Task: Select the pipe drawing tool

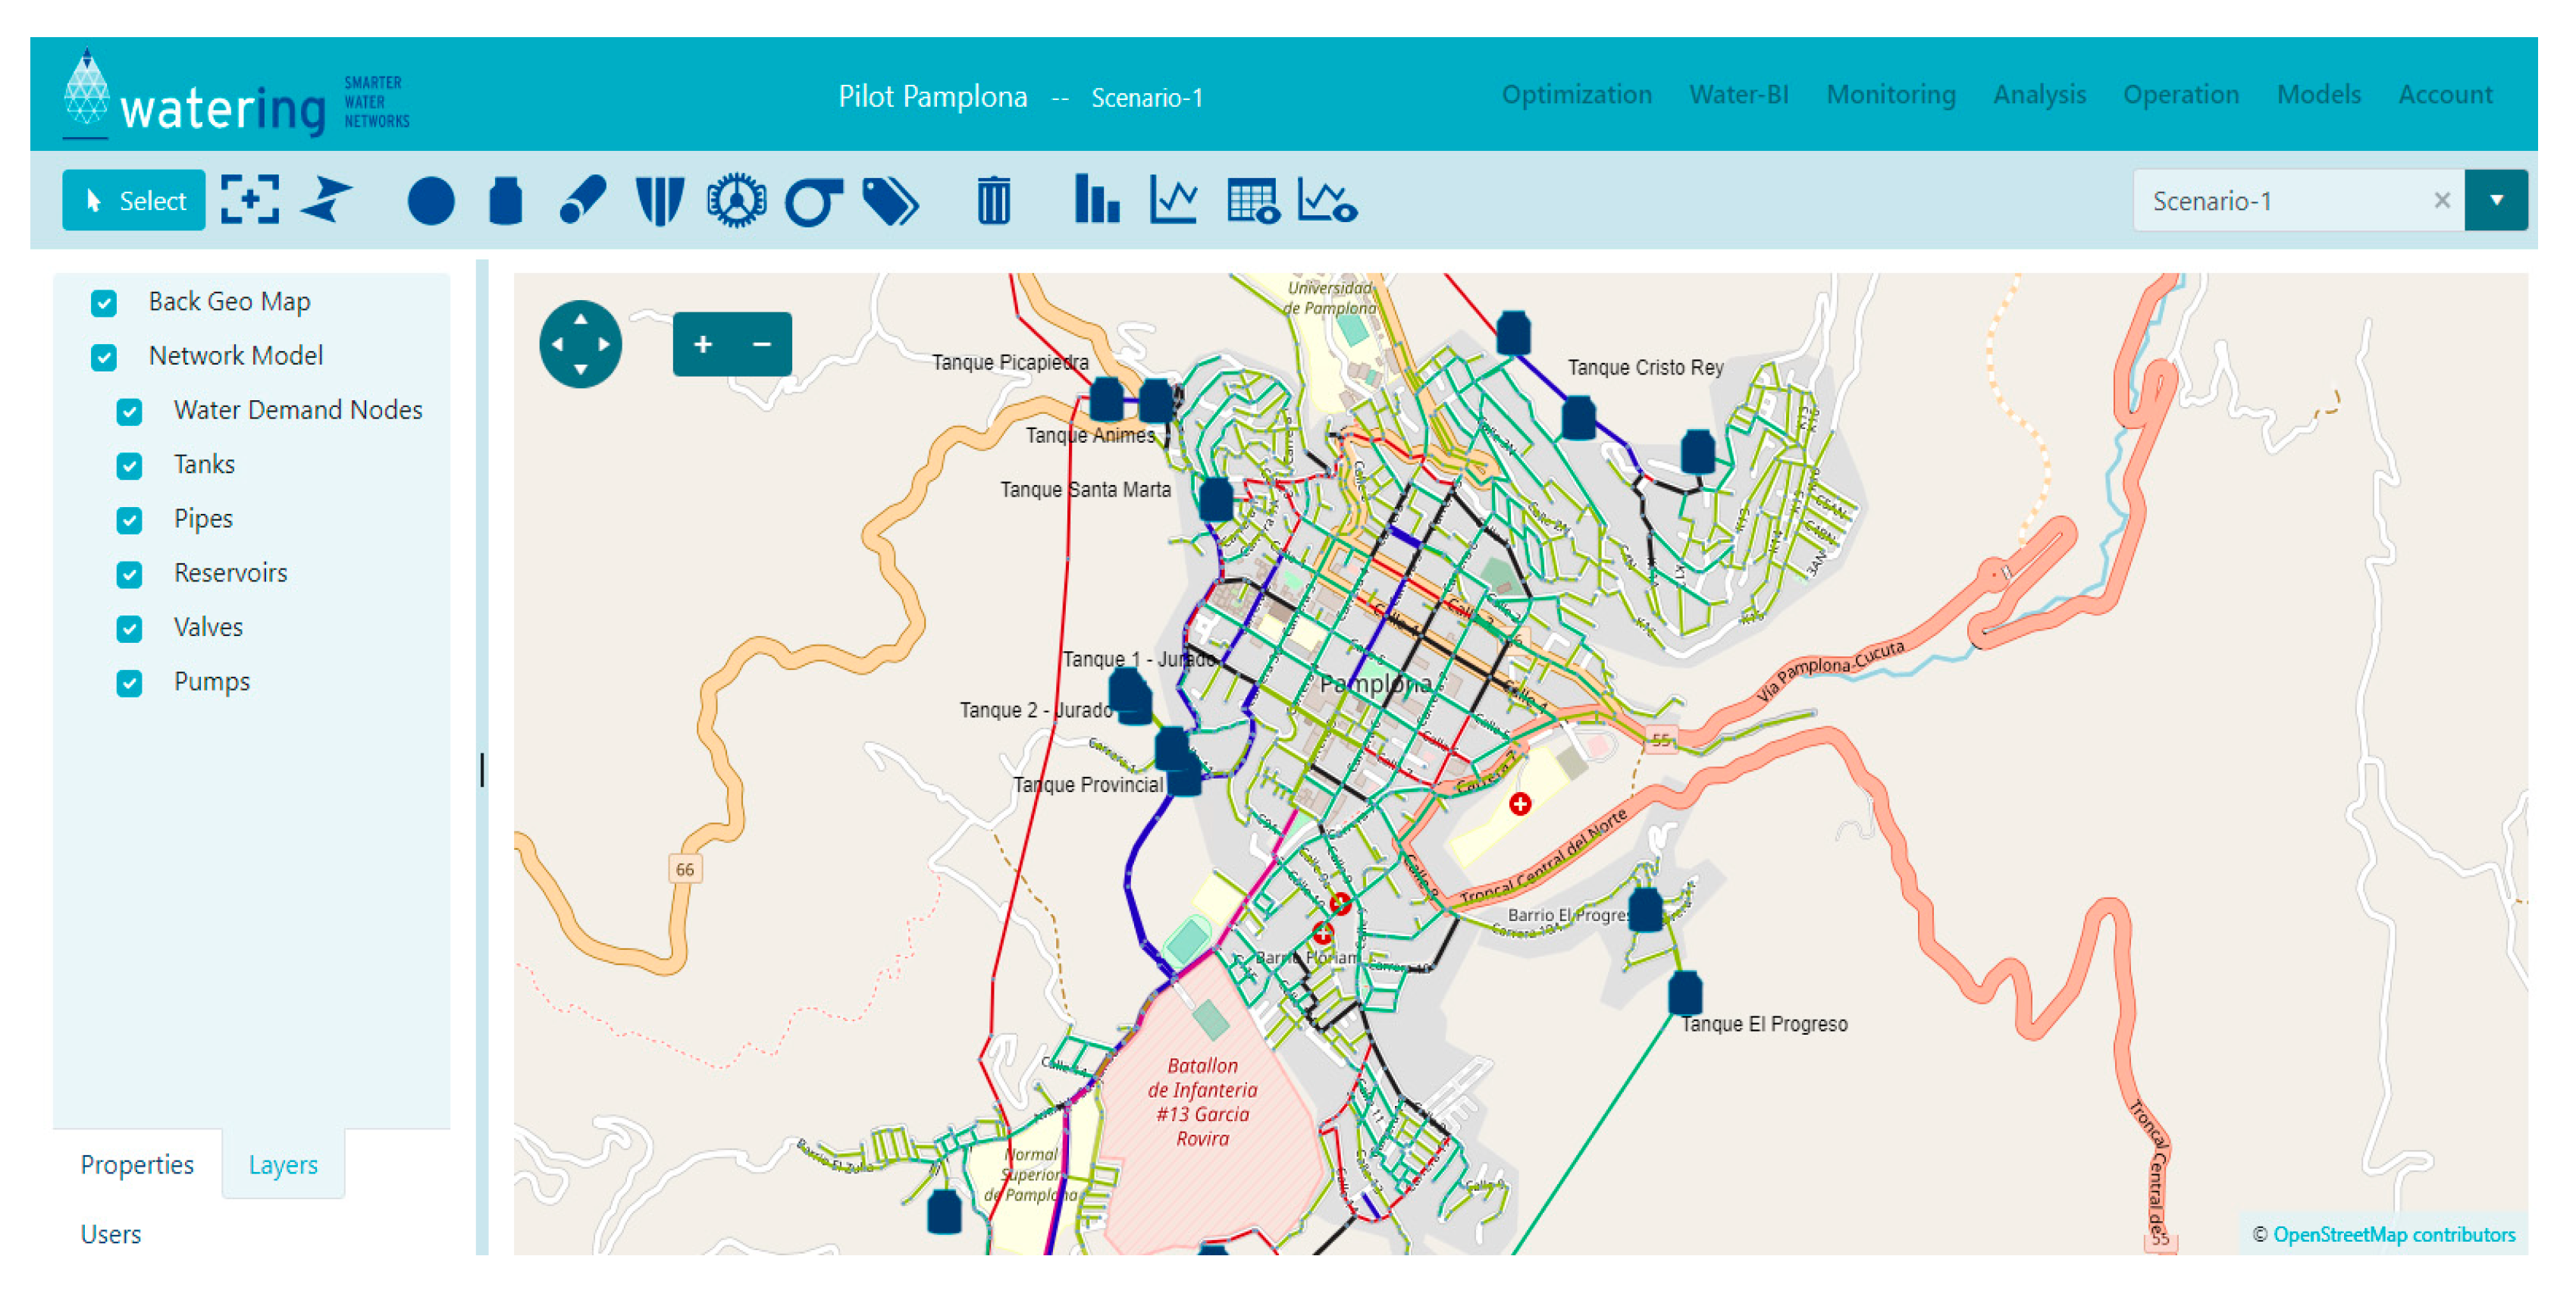Action: tap(582, 201)
